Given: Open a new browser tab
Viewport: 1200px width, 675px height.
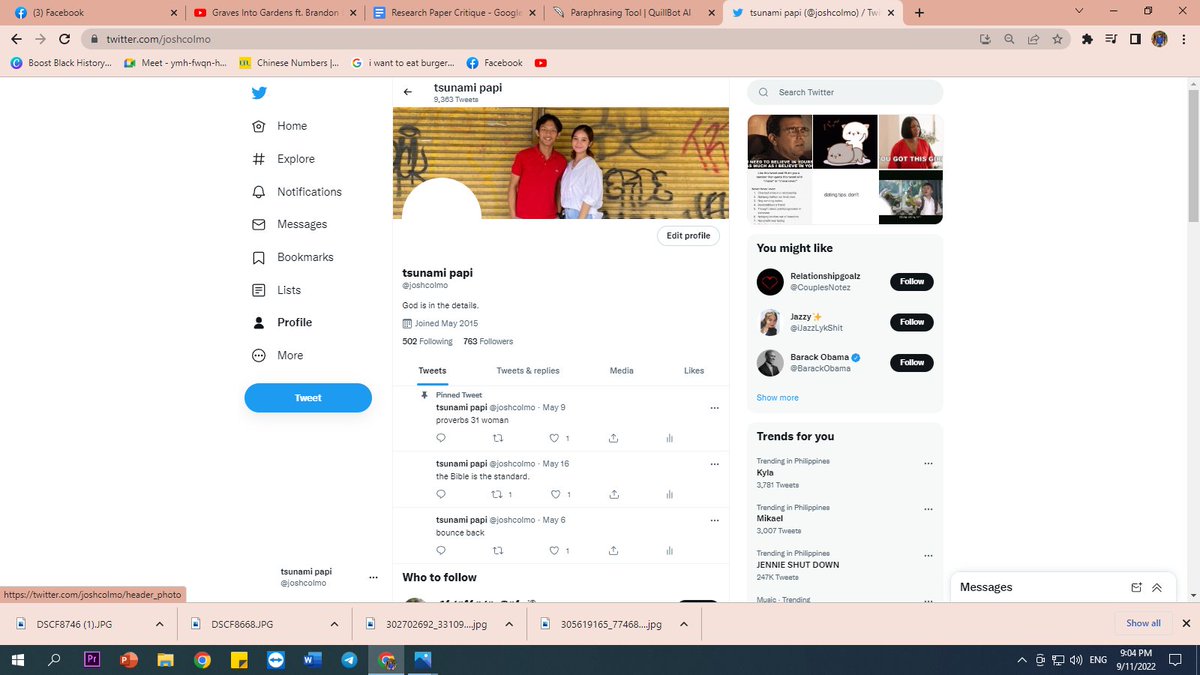Looking at the screenshot, I should tap(919, 13).
